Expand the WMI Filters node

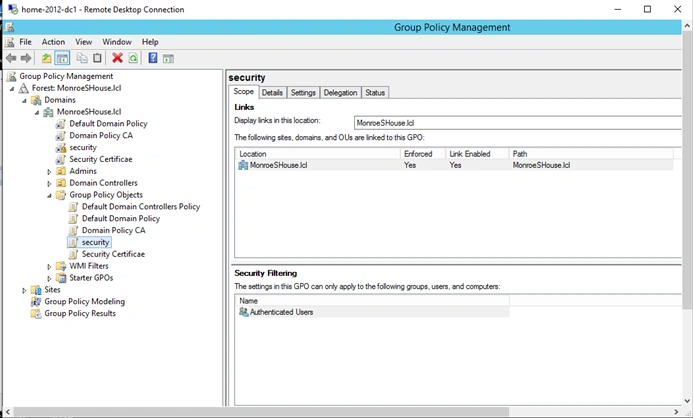pos(49,267)
